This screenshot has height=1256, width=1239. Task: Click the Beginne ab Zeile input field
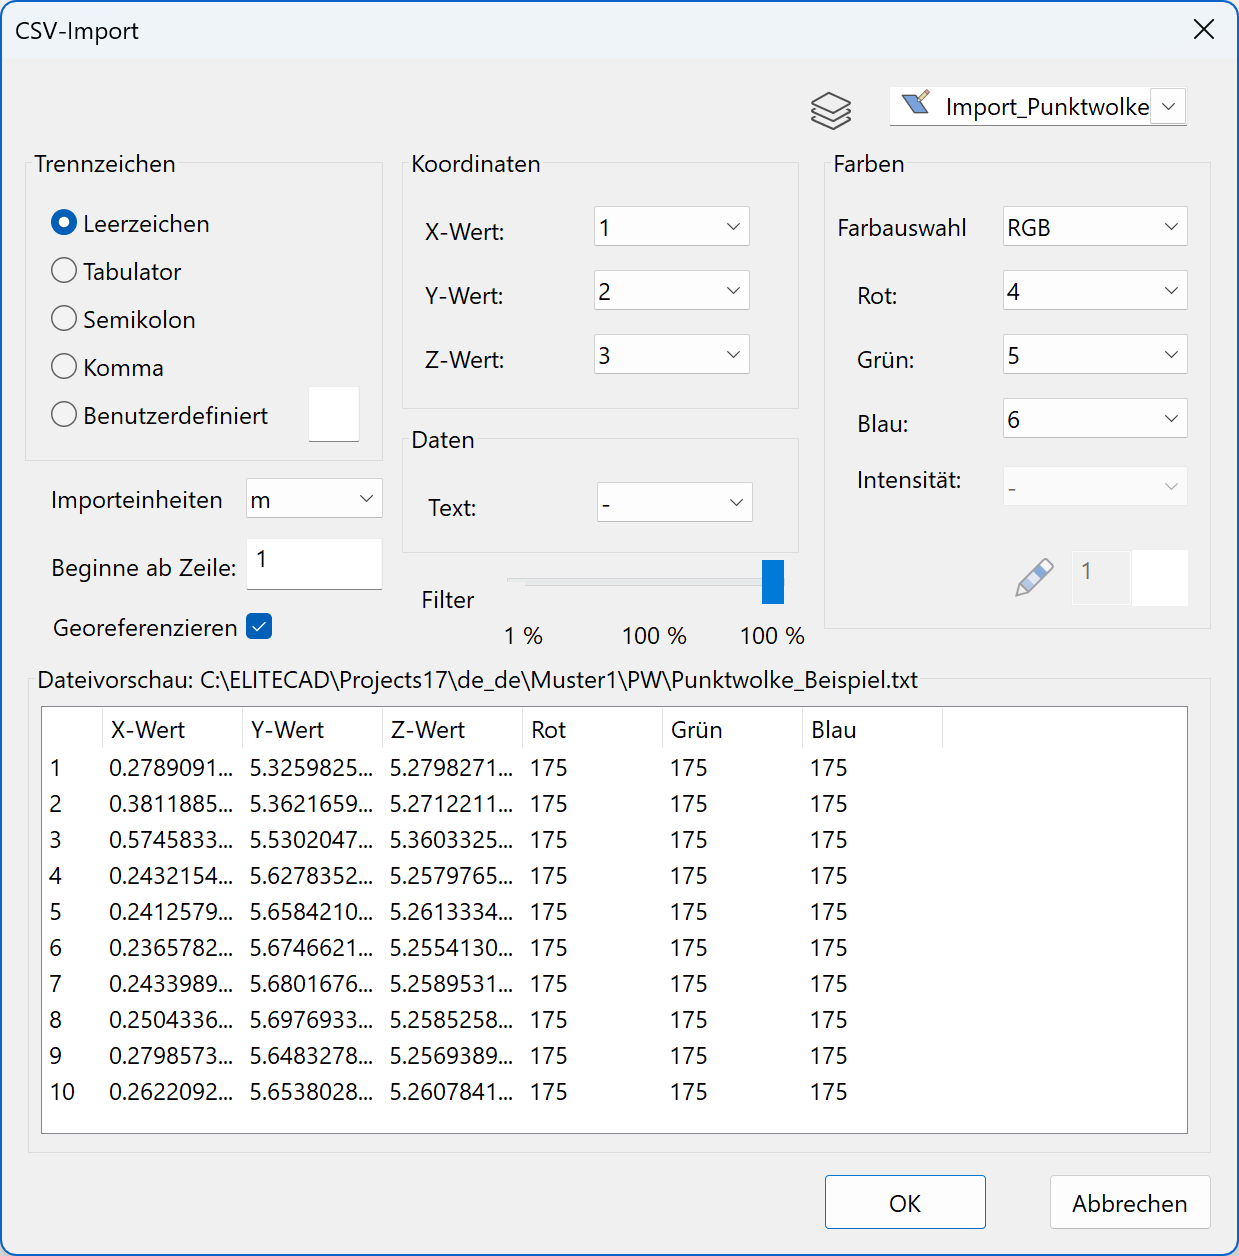[x=313, y=564]
